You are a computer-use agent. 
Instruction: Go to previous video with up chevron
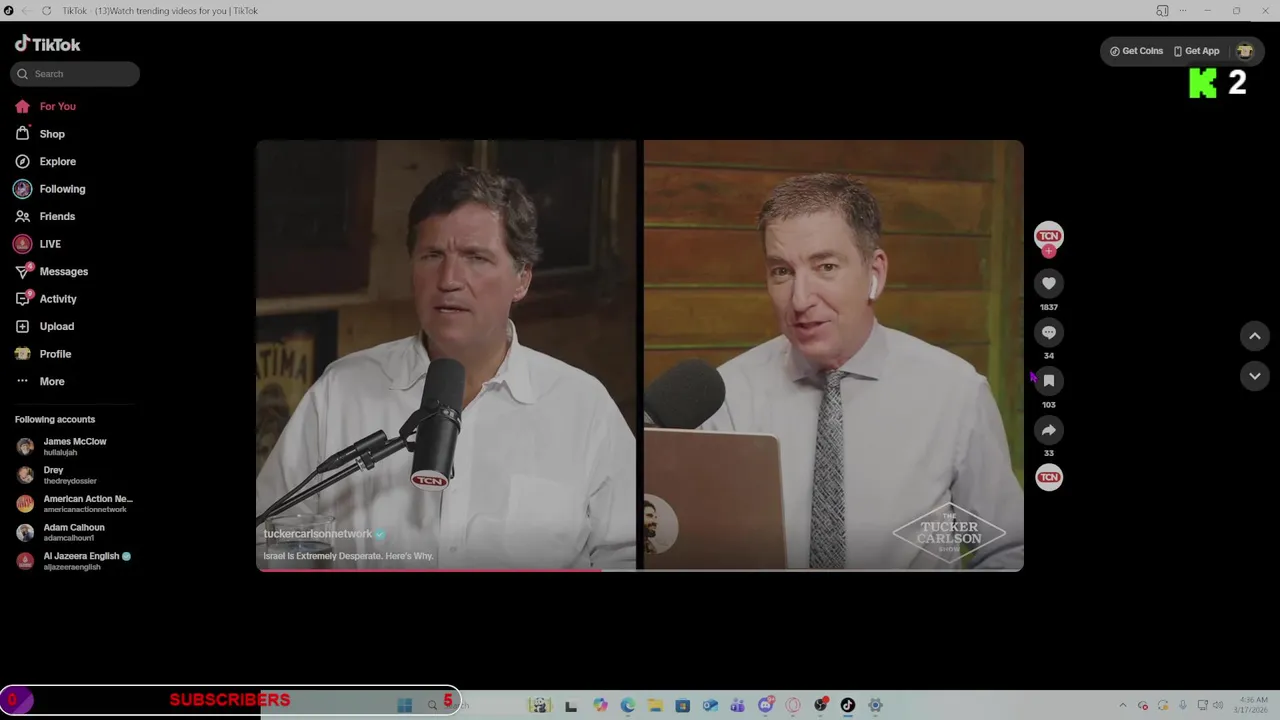[x=1255, y=337]
